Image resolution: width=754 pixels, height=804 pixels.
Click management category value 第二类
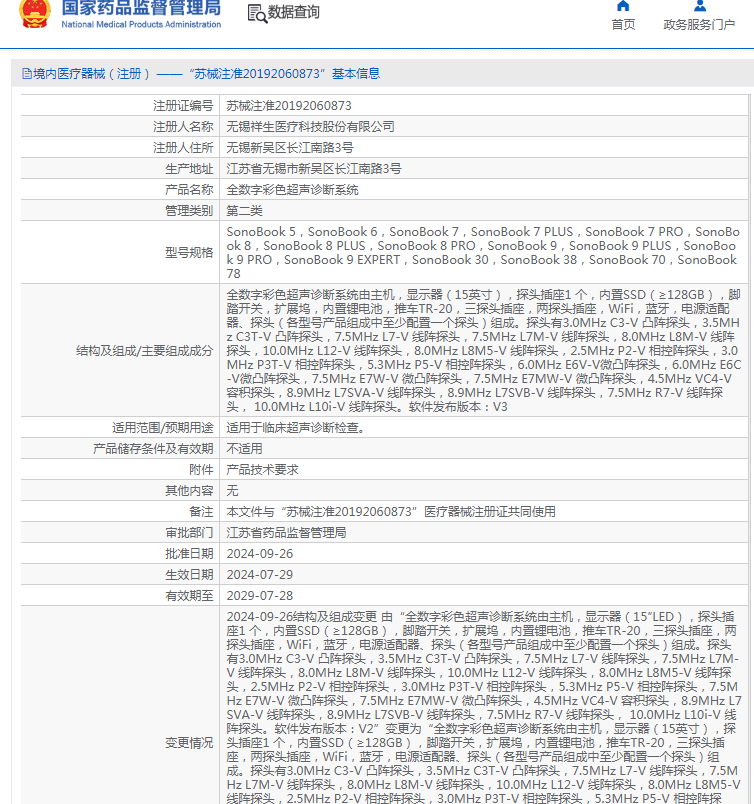[x=244, y=211]
